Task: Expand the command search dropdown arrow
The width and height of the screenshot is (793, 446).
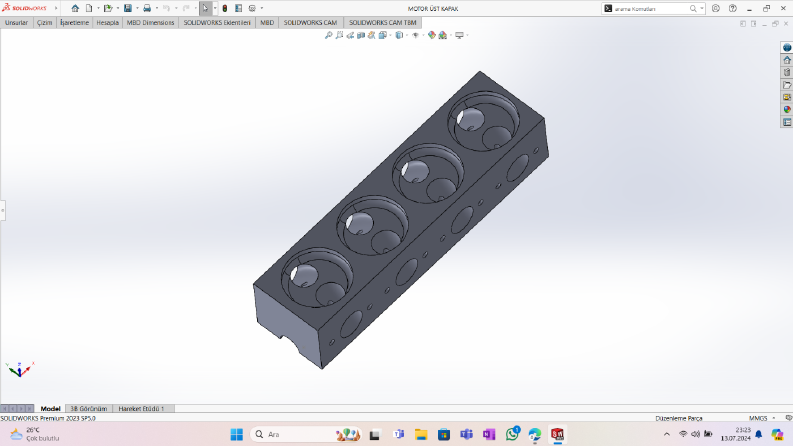Action: point(702,9)
